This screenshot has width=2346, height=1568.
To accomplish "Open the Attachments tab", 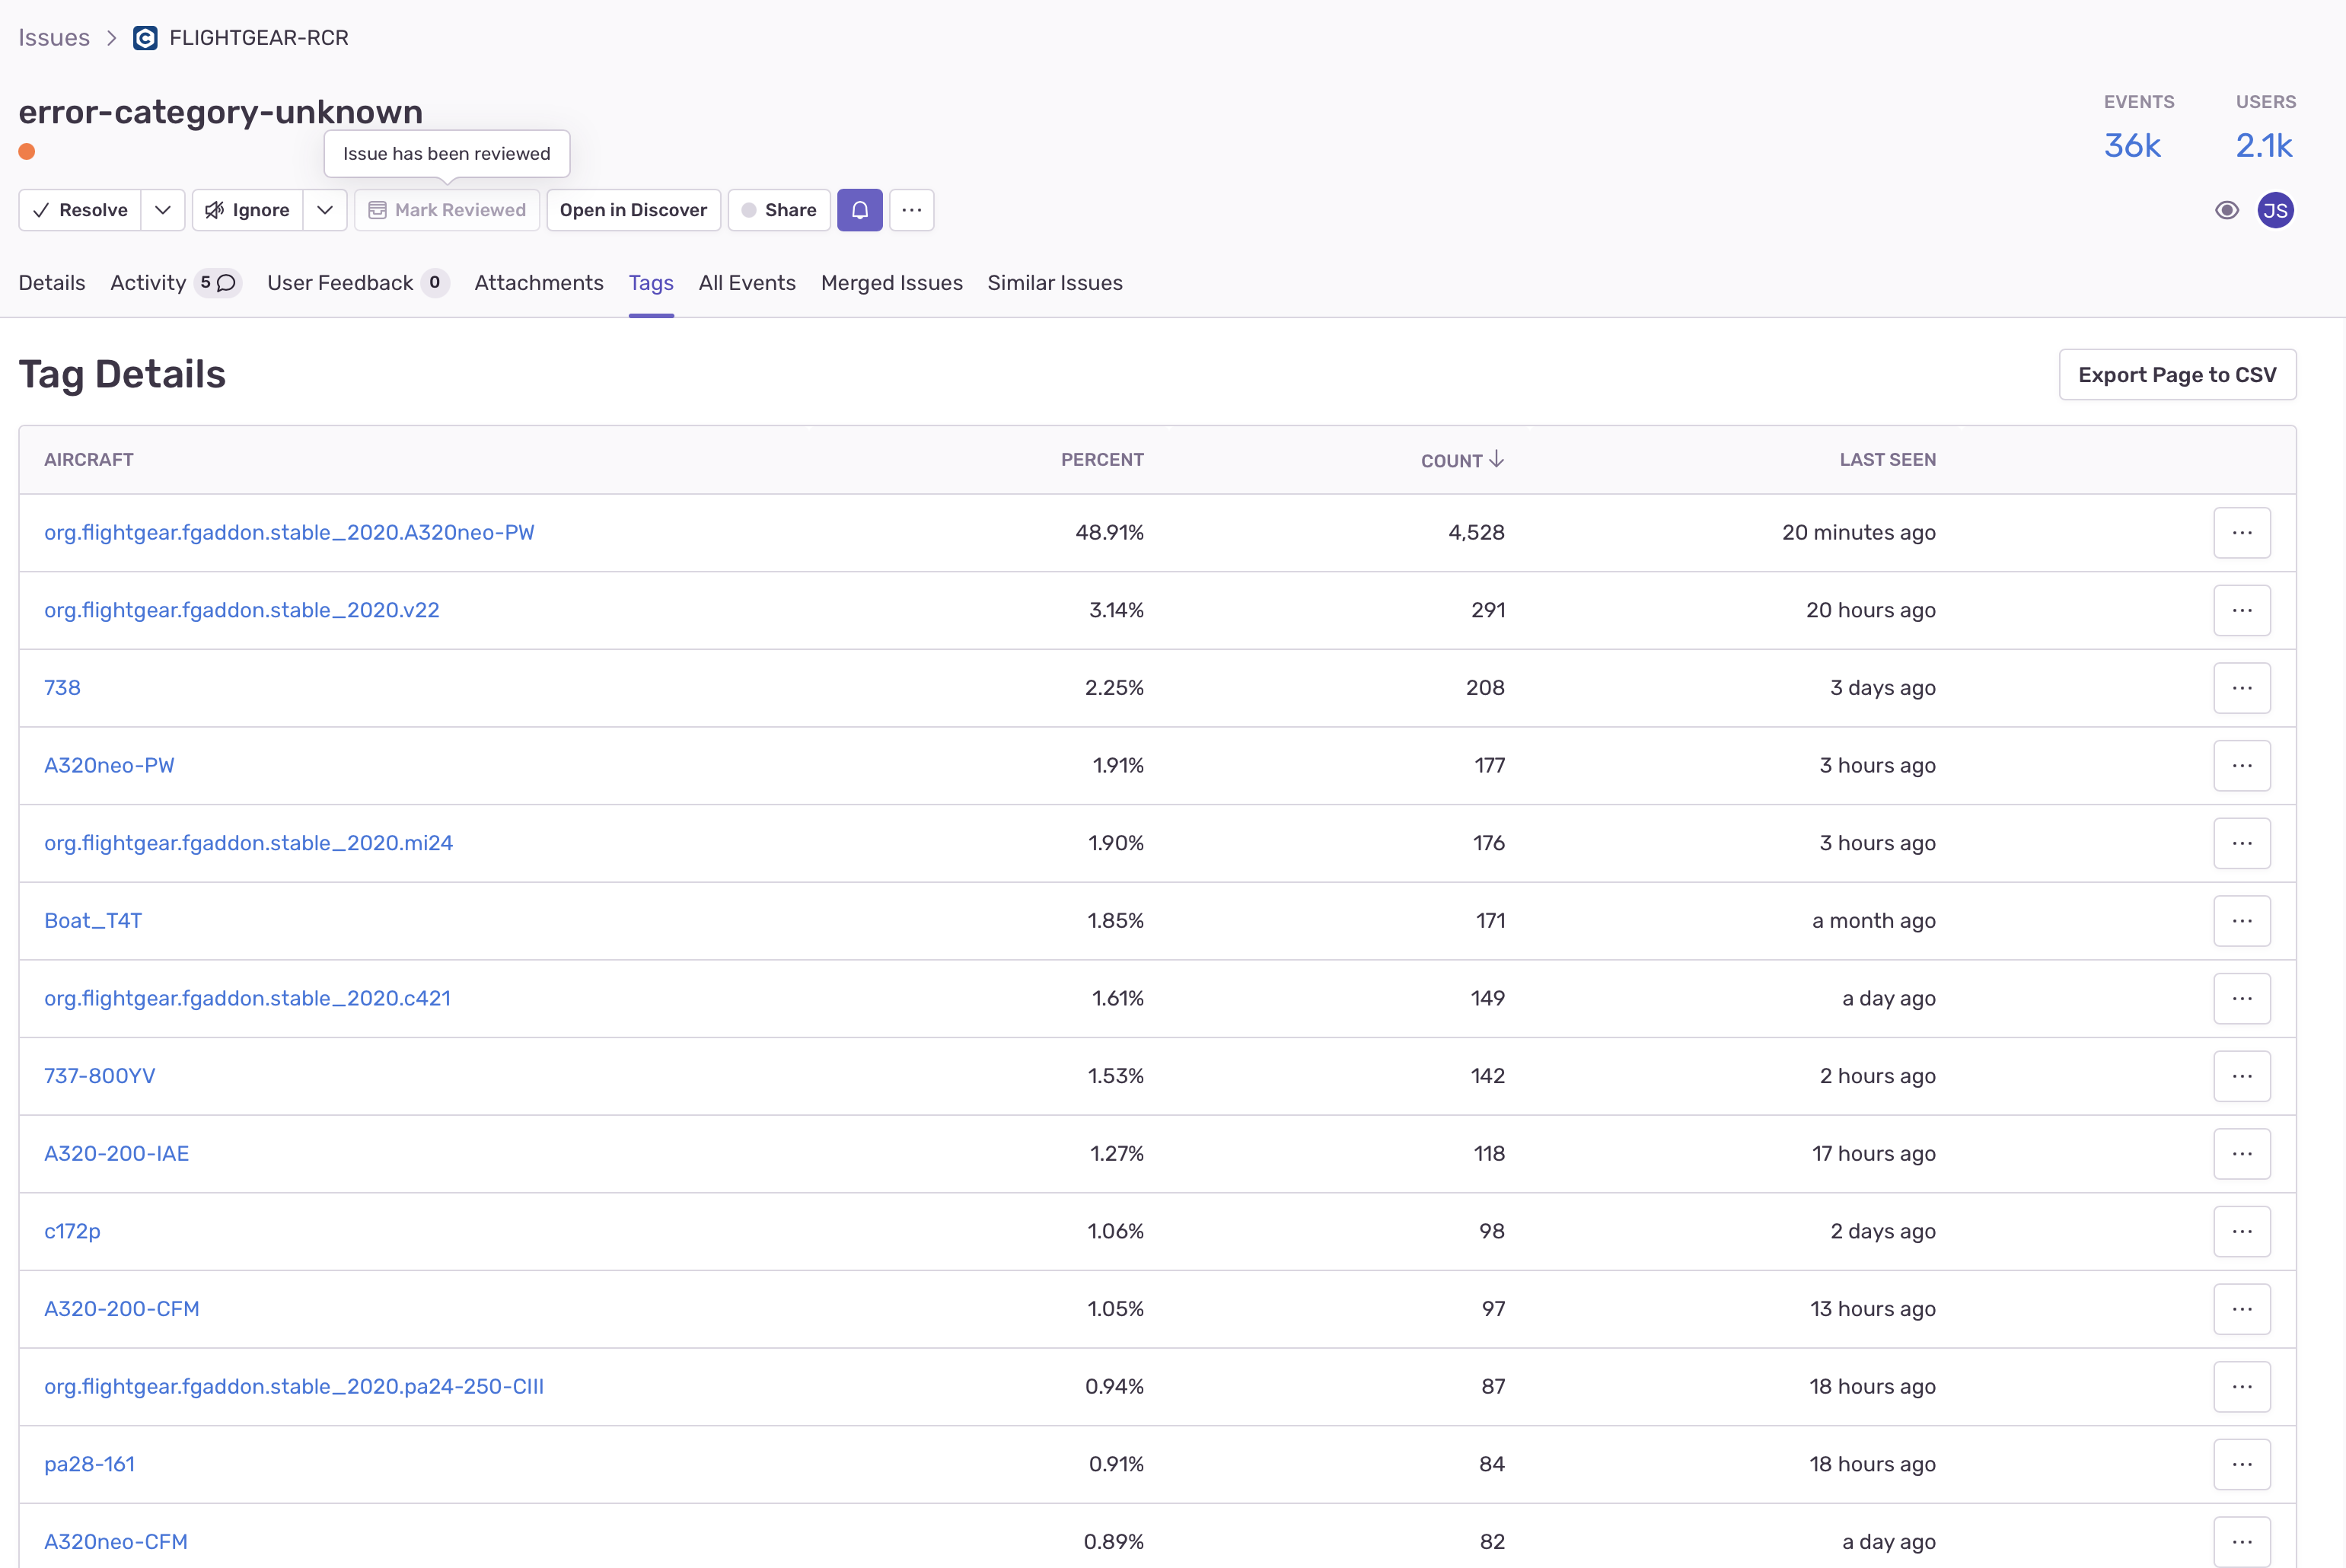I will [x=539, y=283].
